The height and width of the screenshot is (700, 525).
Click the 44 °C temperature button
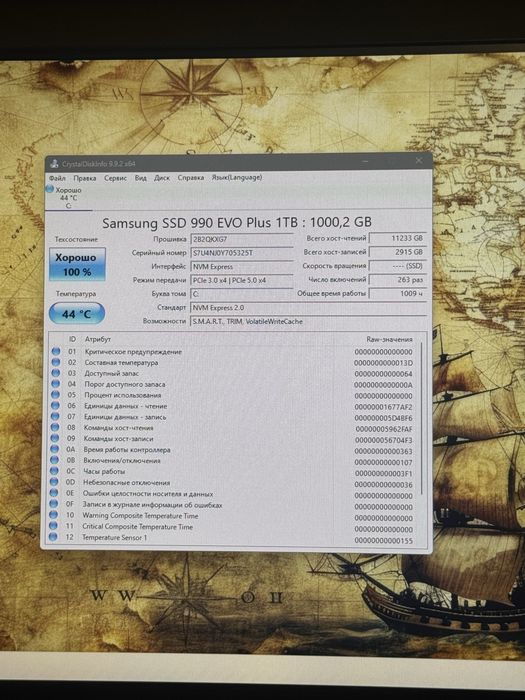[x=77, y=314]
